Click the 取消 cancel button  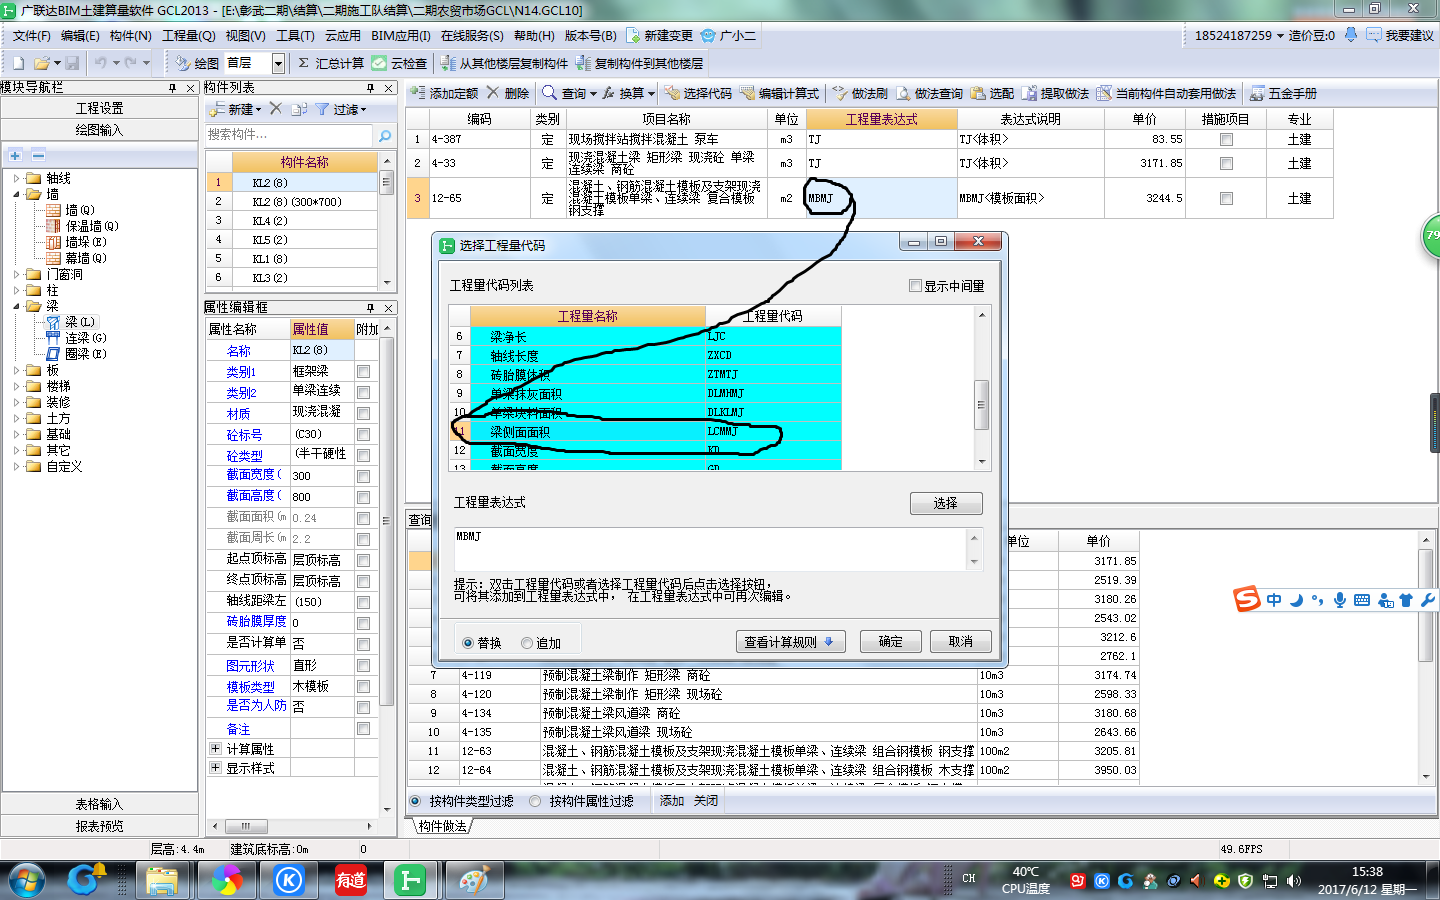(x=961, y=642)
